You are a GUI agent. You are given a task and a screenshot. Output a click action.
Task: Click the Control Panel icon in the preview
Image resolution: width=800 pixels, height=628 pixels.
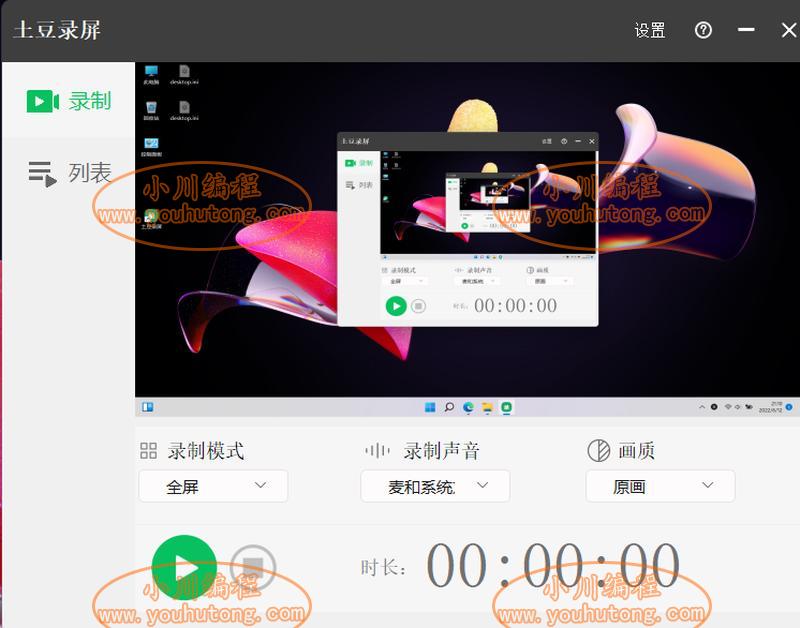(151, 147)
